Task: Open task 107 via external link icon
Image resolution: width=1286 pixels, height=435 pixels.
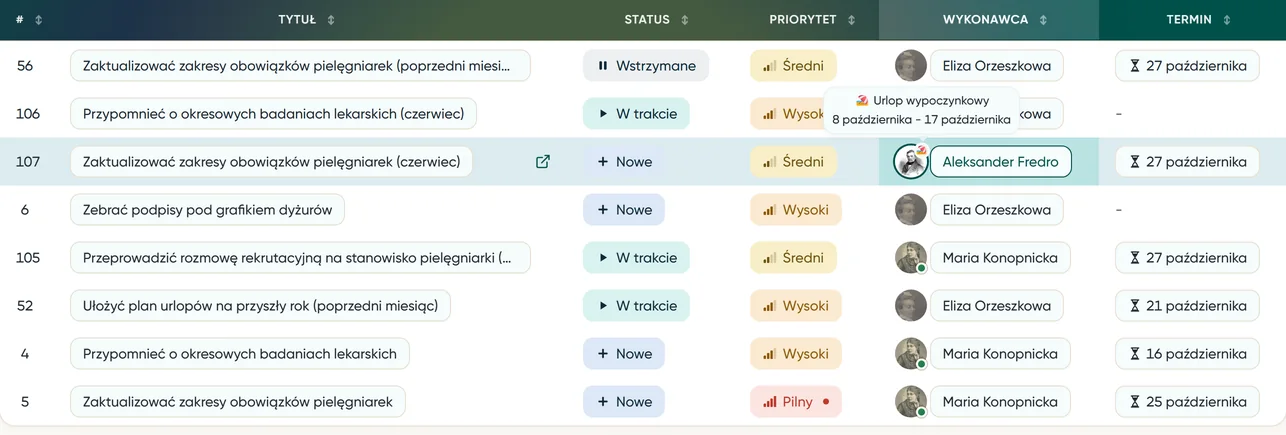Action: pos(543,162)
